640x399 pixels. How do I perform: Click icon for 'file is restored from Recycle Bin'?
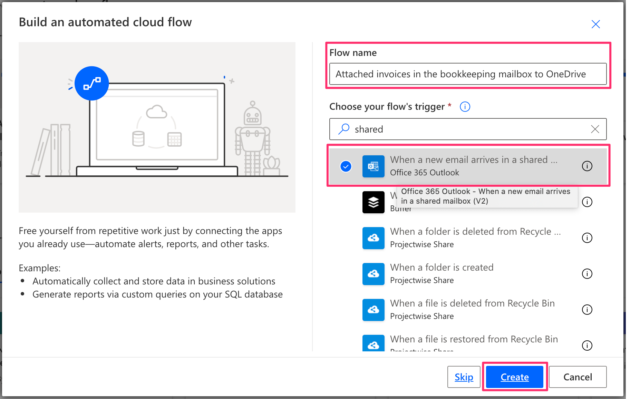point(373,343)
